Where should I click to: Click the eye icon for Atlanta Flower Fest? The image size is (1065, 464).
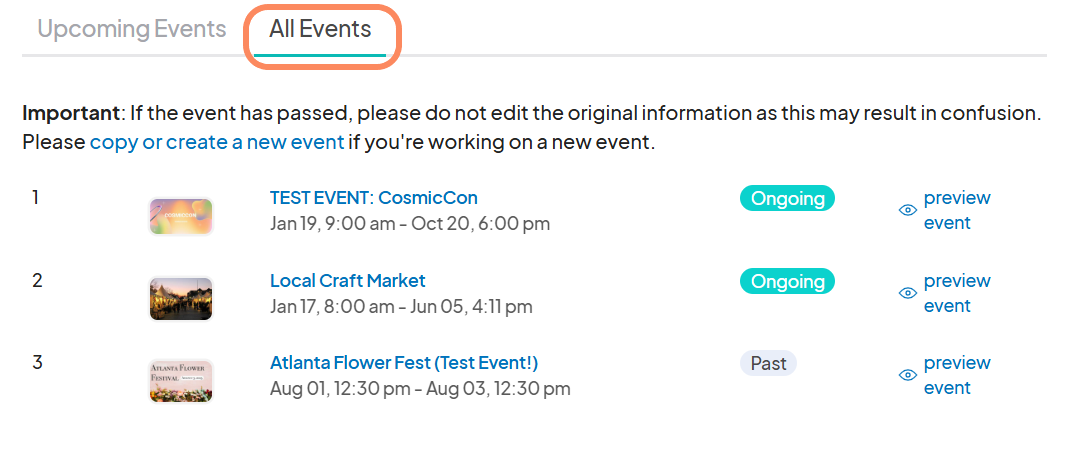908,375
